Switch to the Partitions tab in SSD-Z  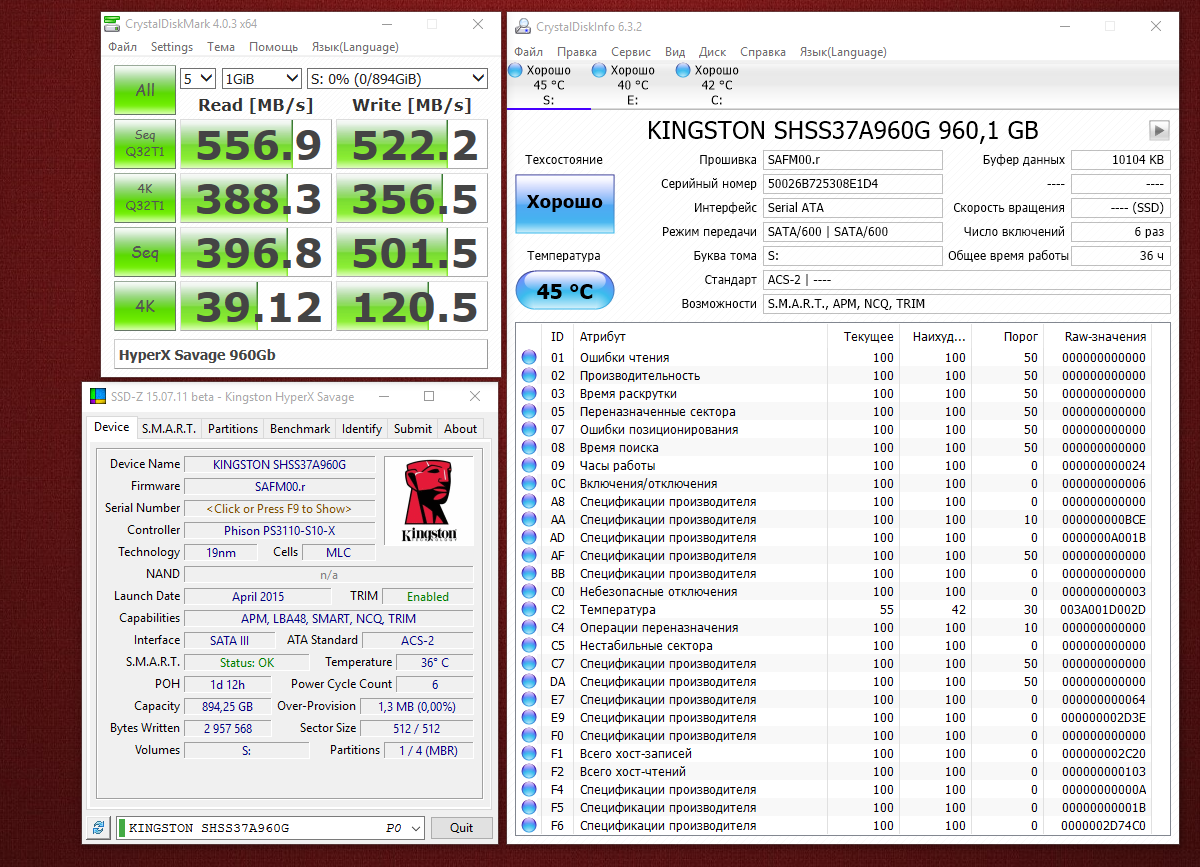pyautogui.click(x=233, y=429)
